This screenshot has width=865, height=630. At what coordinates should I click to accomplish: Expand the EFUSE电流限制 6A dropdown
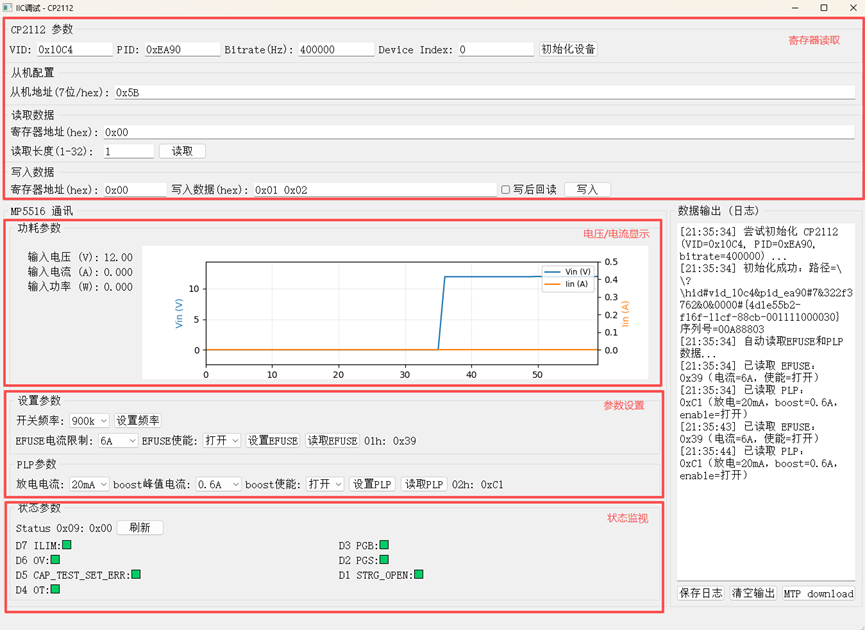coord(117,440)
